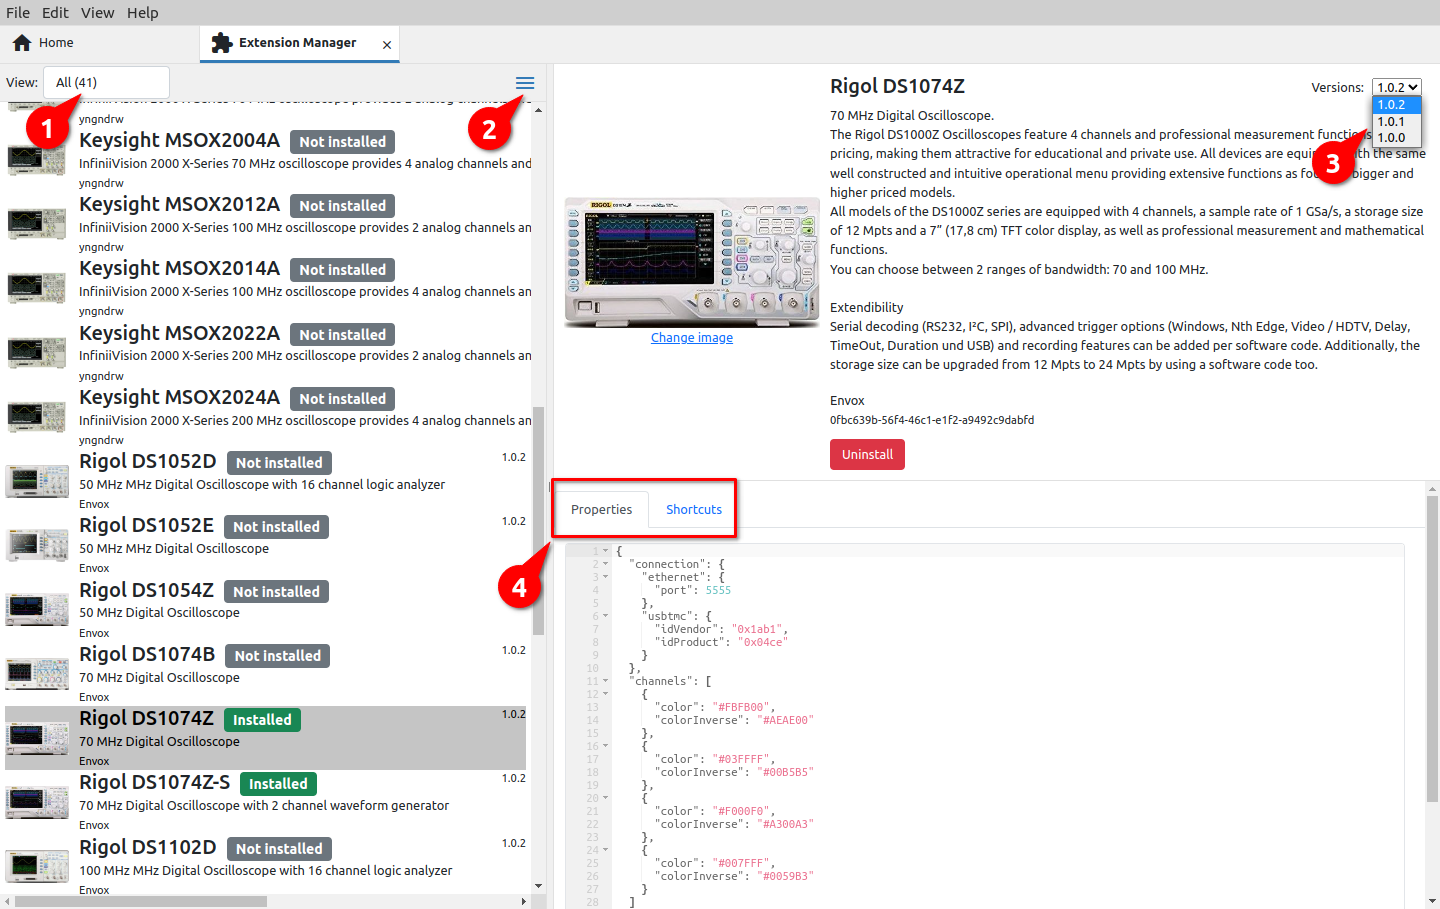Click the Rigol DS1052E title
The height and width of the screenshot is (909, 1440).
click(146, 526)
